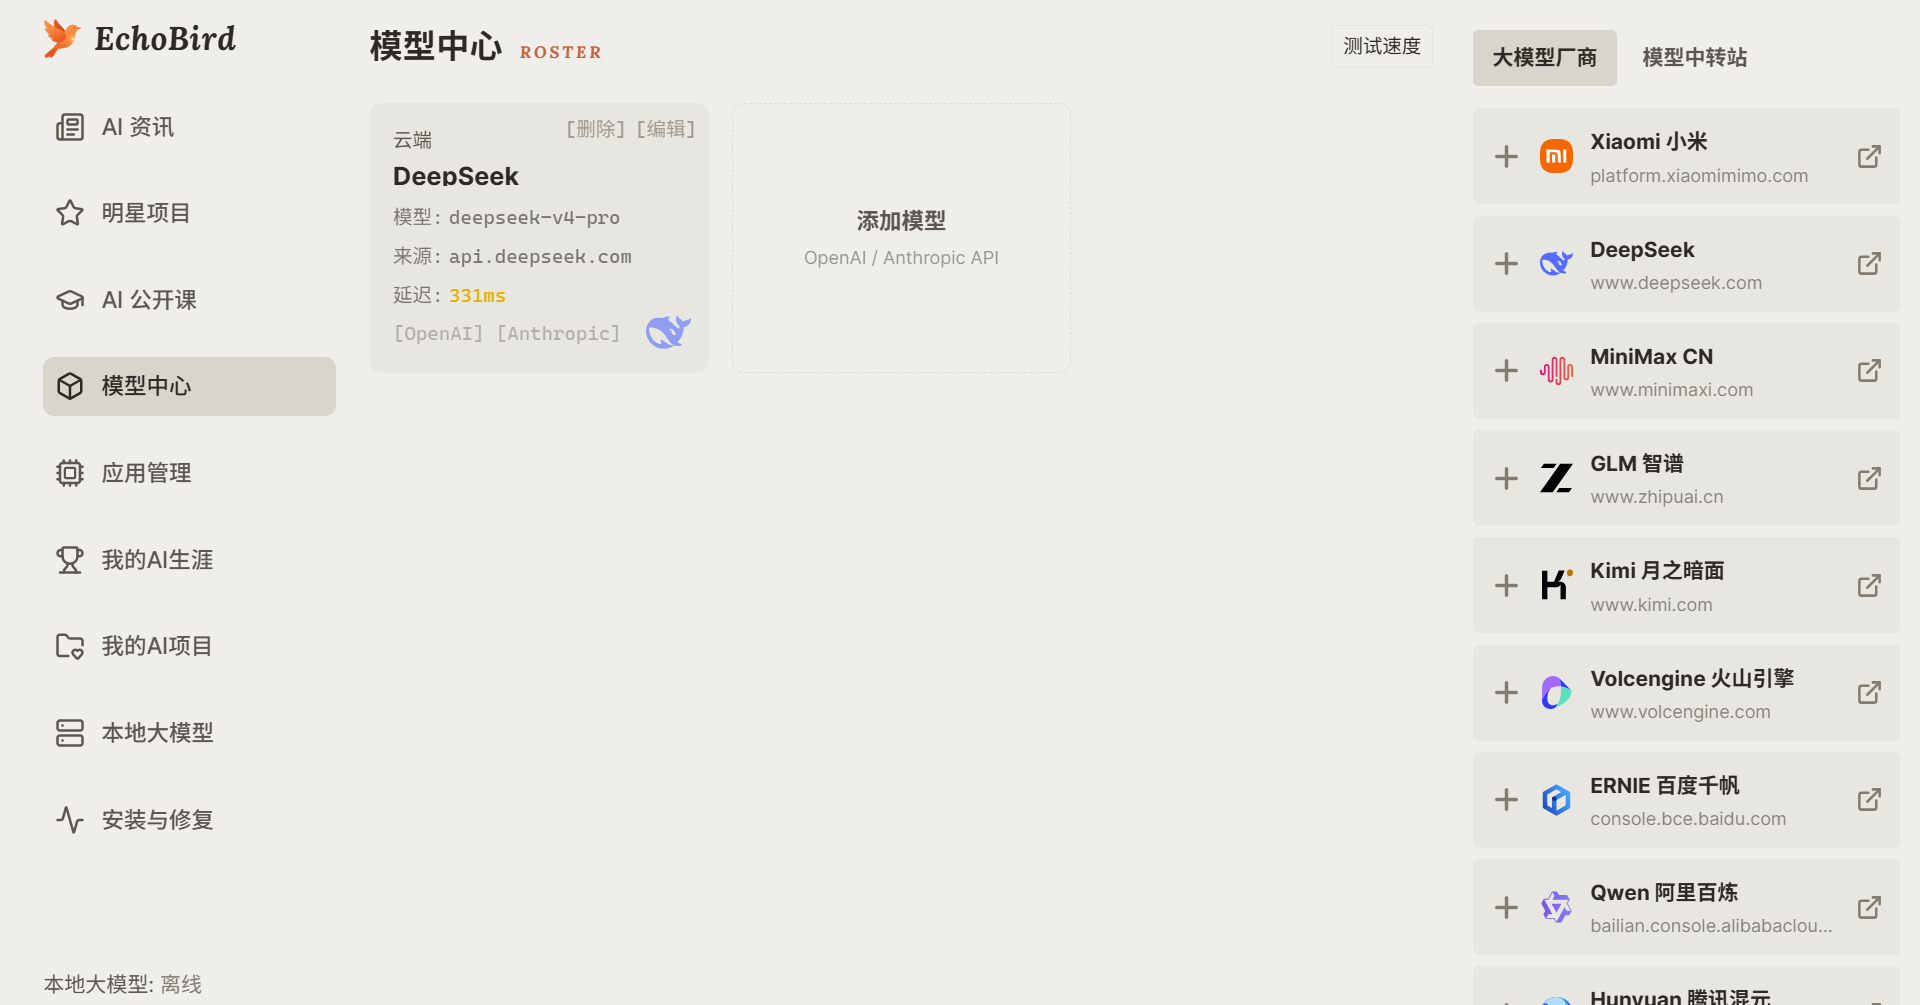Edit the DeepSeek model via [编辑]
Image resolution: width=1920 pixels, height=1005 pixels.
[x=666, y=129]
